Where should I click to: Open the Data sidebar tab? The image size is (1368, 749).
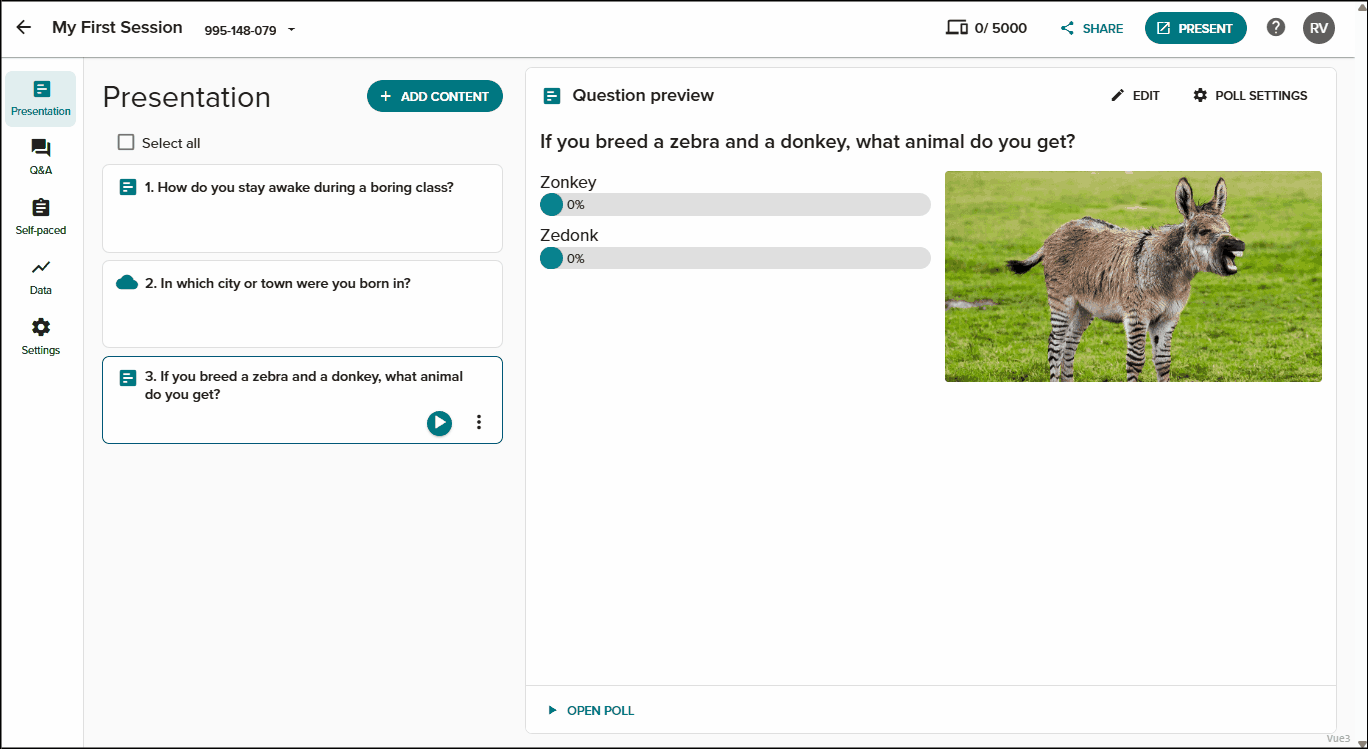click(x=41, y=278)
